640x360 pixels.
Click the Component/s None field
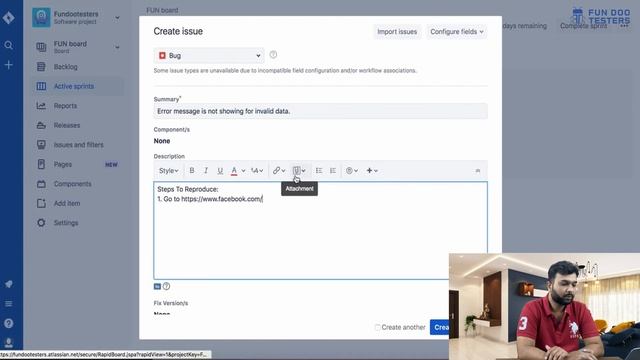[x=162, y=141]
